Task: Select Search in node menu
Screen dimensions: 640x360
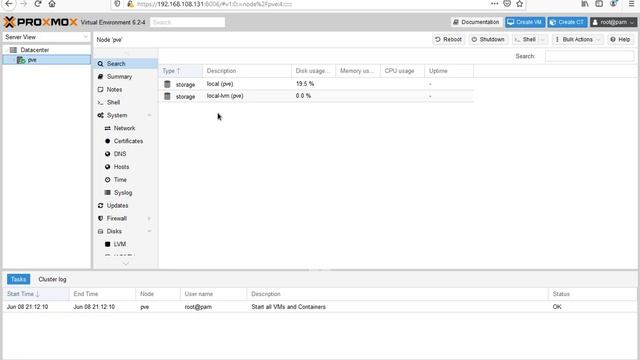Action: point(125,64)
